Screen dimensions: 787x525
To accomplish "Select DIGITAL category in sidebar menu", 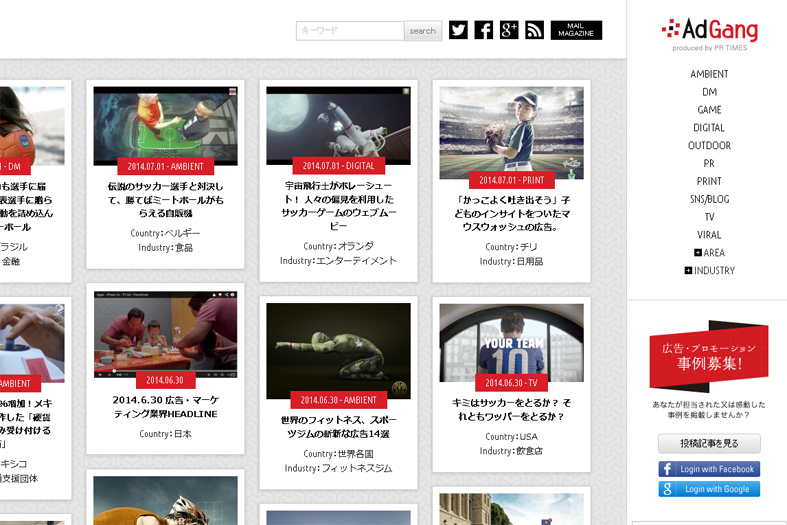I will (x=709, y=127).
